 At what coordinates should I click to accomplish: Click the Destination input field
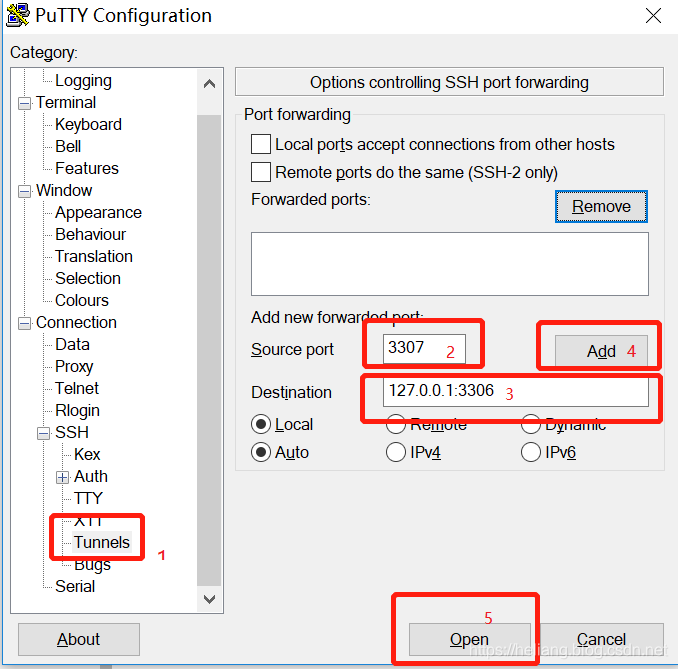pyautogui.click(x=515, y=392)
